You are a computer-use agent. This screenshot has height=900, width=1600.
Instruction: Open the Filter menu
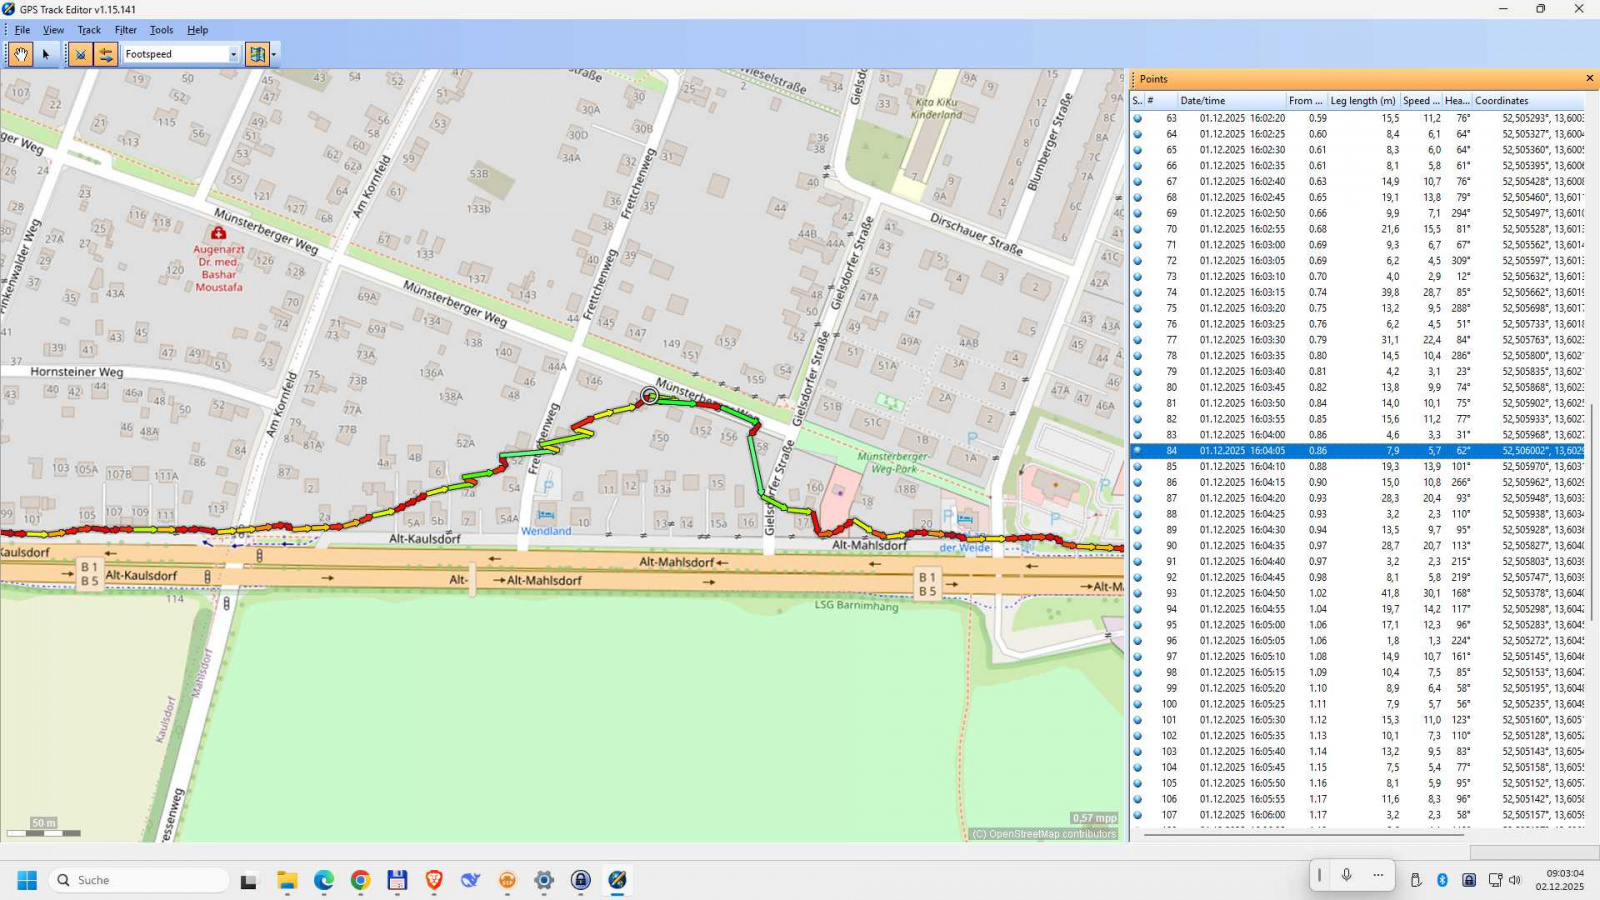pyautogui.click(x=125, y=30)
